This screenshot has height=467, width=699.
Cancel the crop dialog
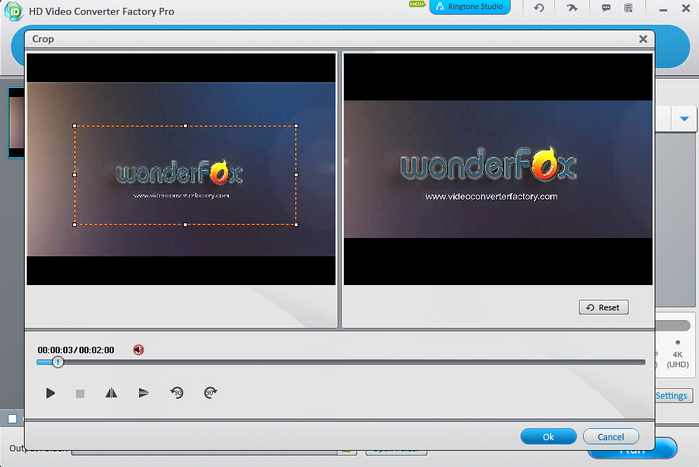(x=611, y=437)
